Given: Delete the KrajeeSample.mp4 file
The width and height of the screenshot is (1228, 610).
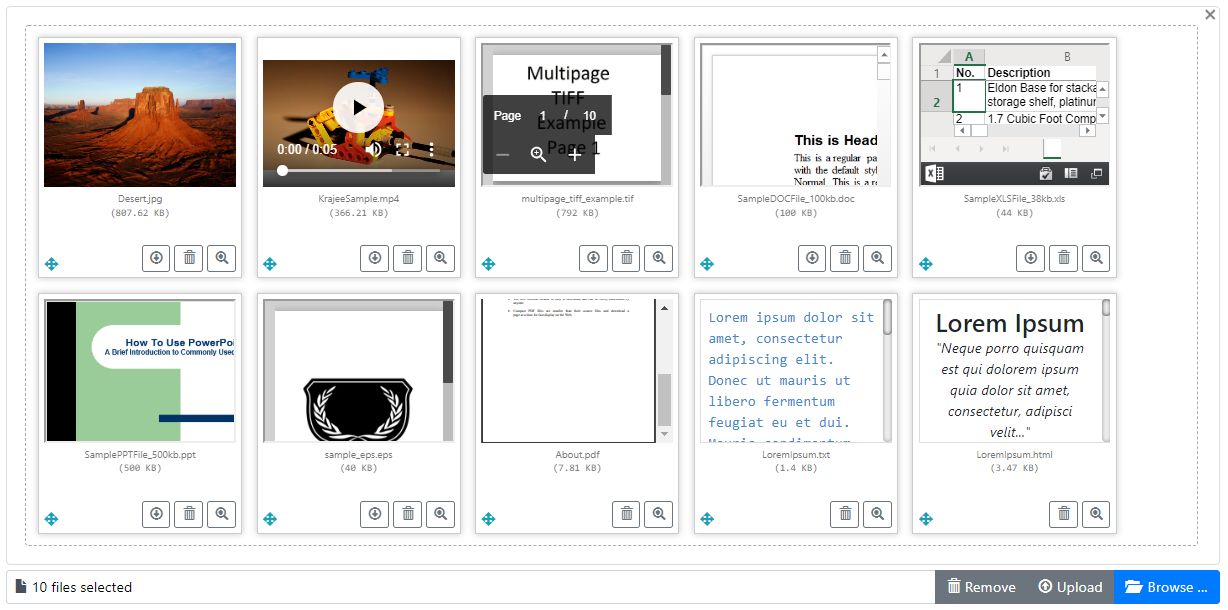Looking at the screenshot, I should pyautogui.click(x=407, y=258).
